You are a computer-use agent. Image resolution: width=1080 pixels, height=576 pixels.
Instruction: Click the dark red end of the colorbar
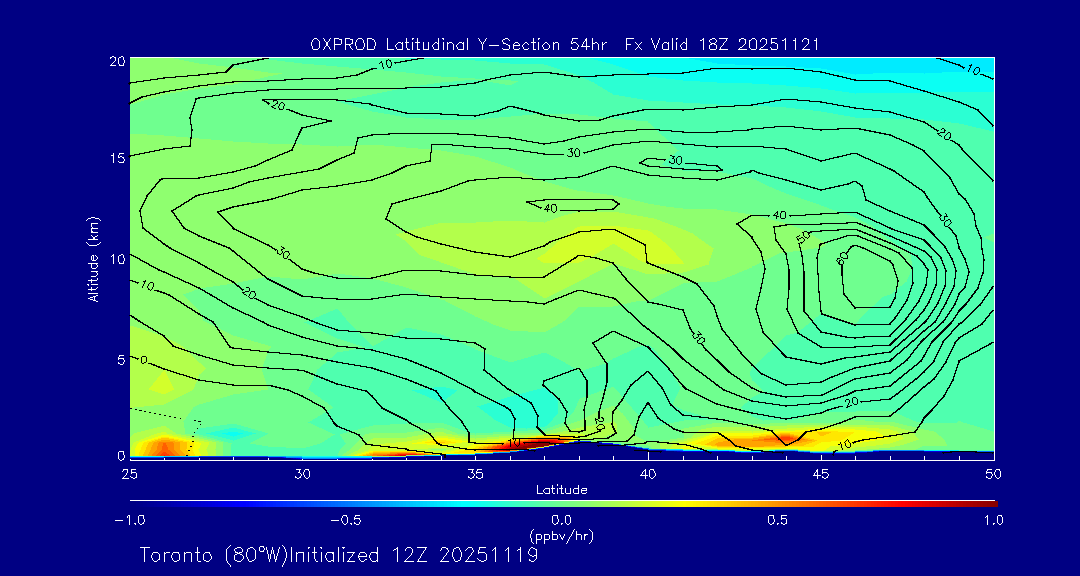[988, 503]
